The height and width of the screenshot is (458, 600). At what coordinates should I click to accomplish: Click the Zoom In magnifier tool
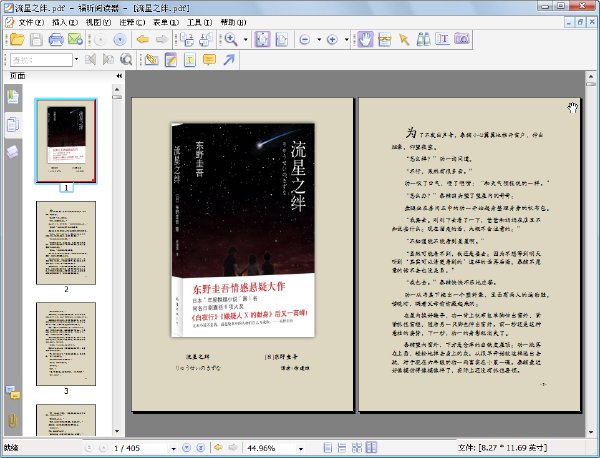(x=231, y=39)
